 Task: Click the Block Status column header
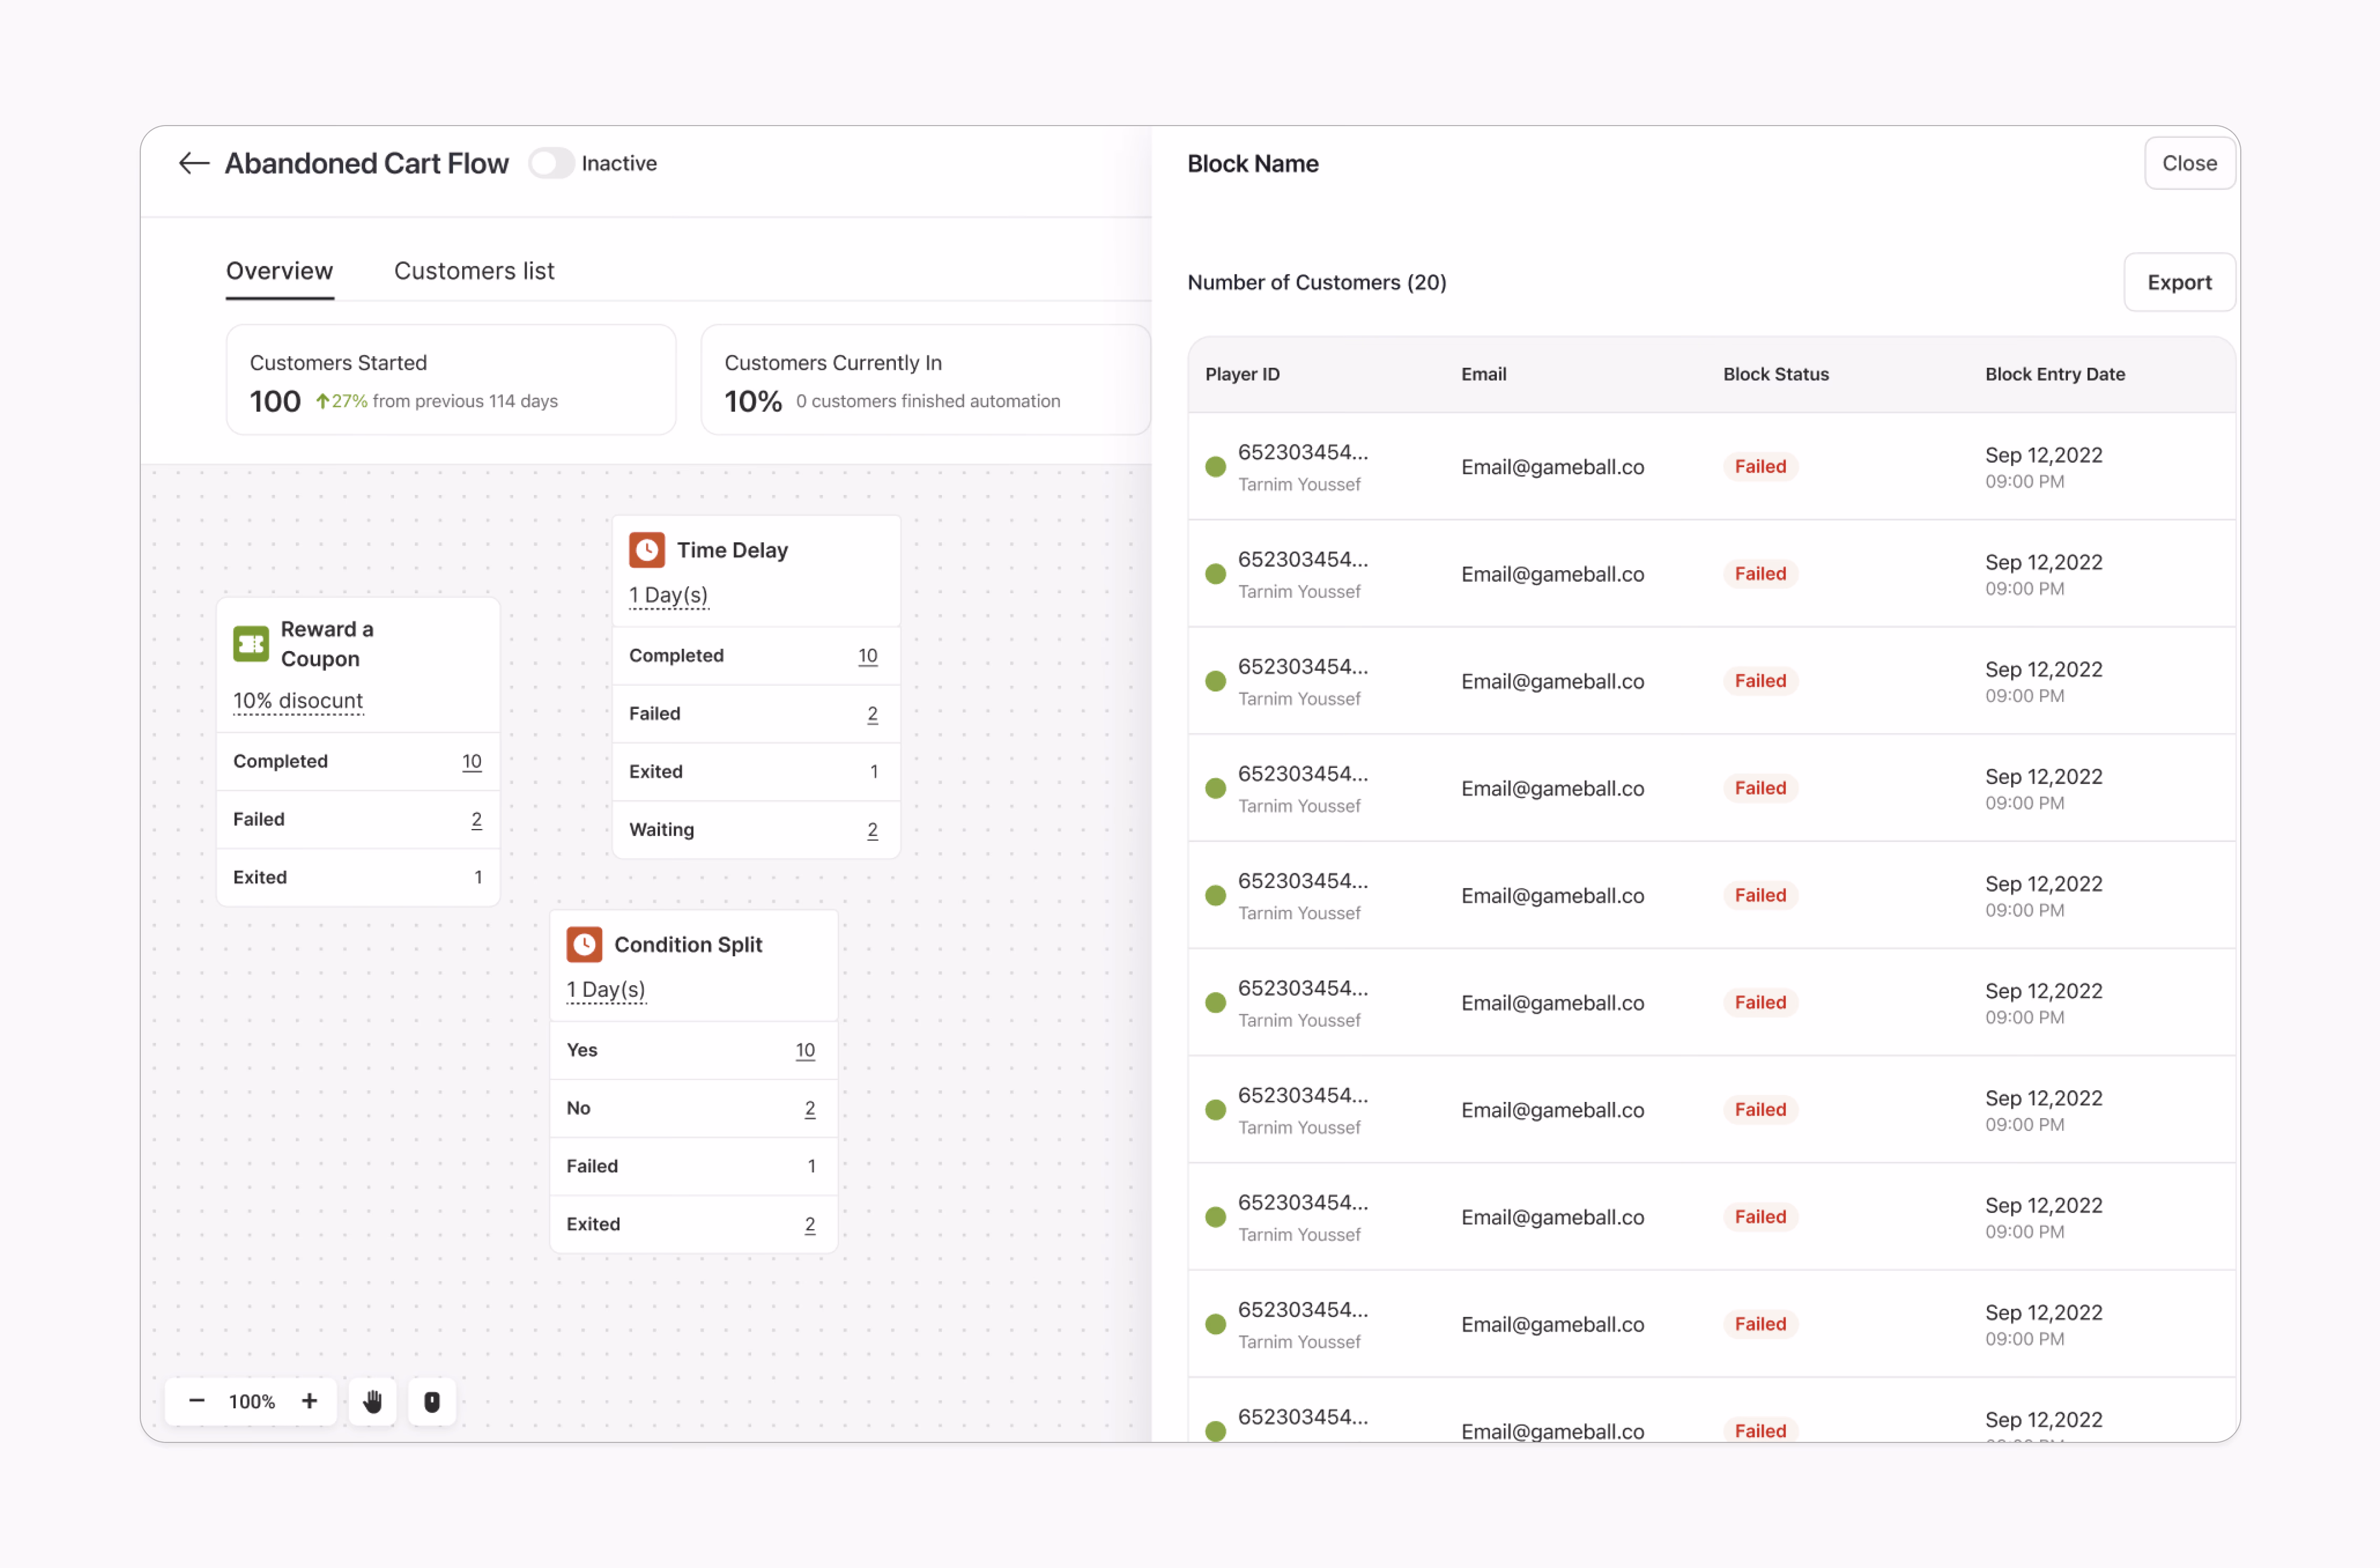[1775, 374]
